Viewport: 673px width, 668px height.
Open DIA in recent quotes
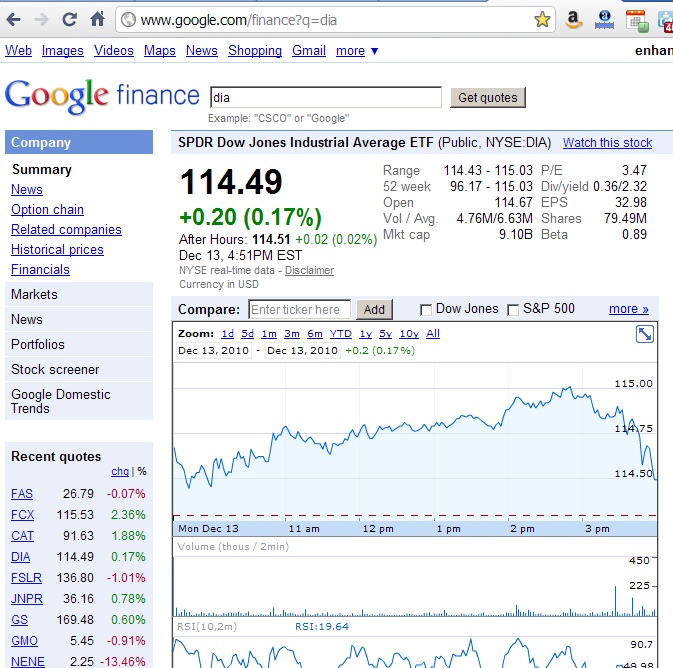pyautogui.click(x=21, y=557)
